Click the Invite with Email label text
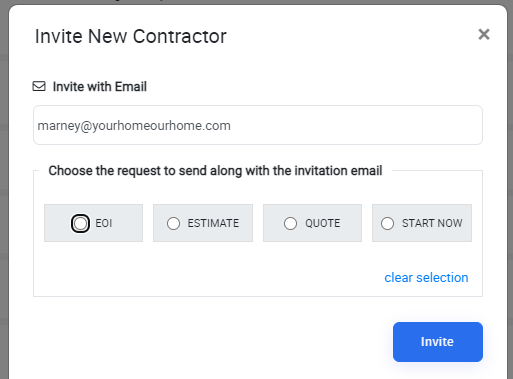513x379 pixels. (x=100, y=87)
